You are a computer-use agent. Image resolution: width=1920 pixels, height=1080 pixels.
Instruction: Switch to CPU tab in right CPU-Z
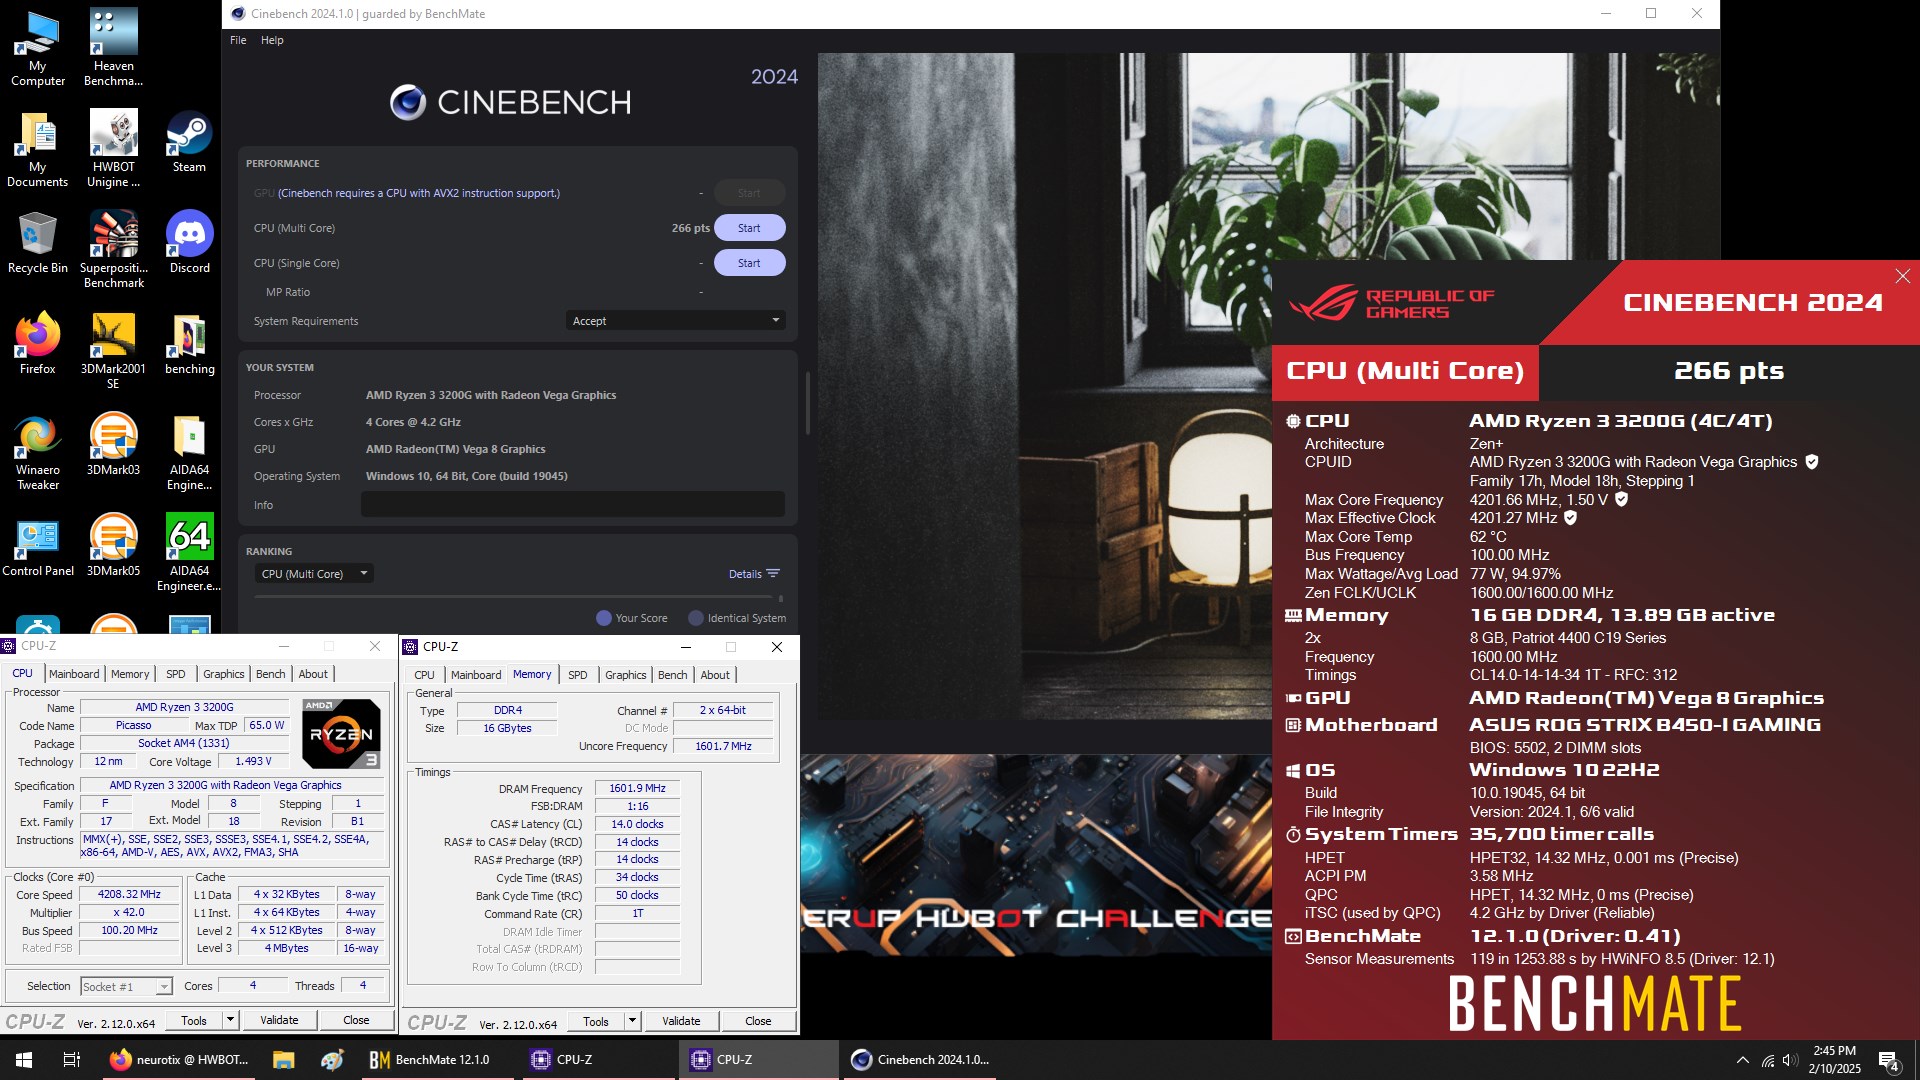(424, 675)
